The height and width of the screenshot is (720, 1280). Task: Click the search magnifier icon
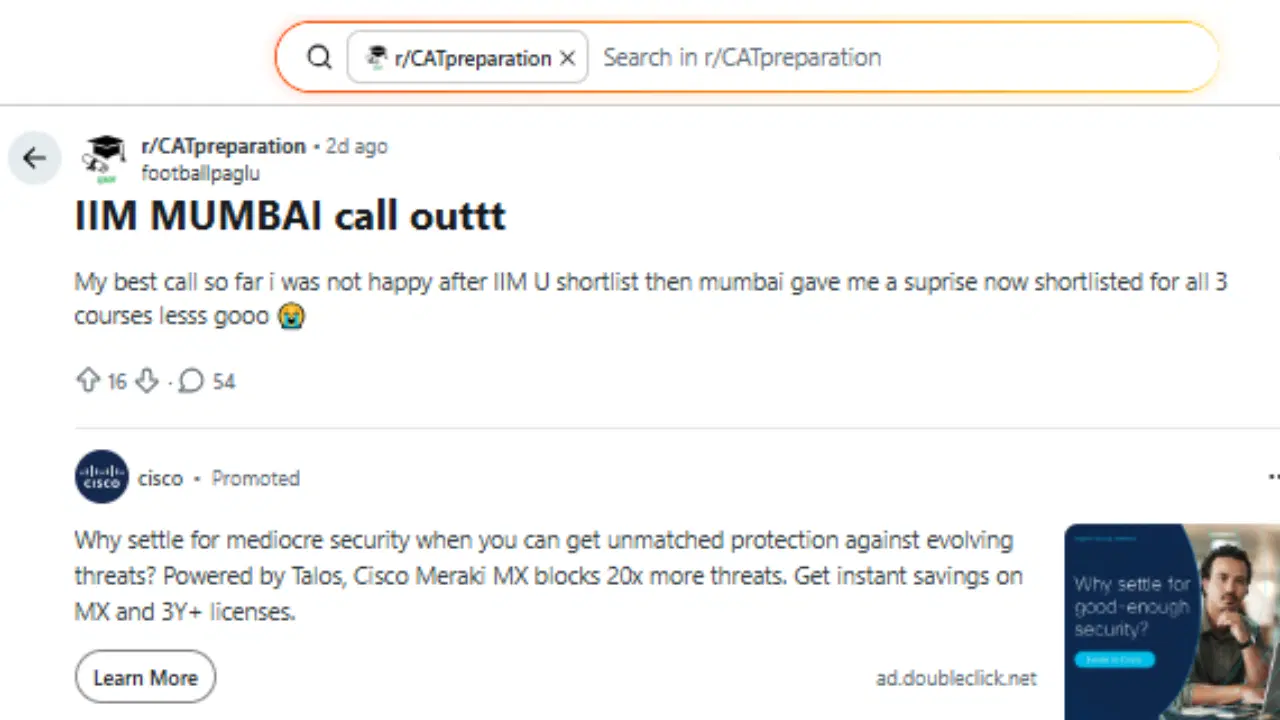click(x=319, y=58)
